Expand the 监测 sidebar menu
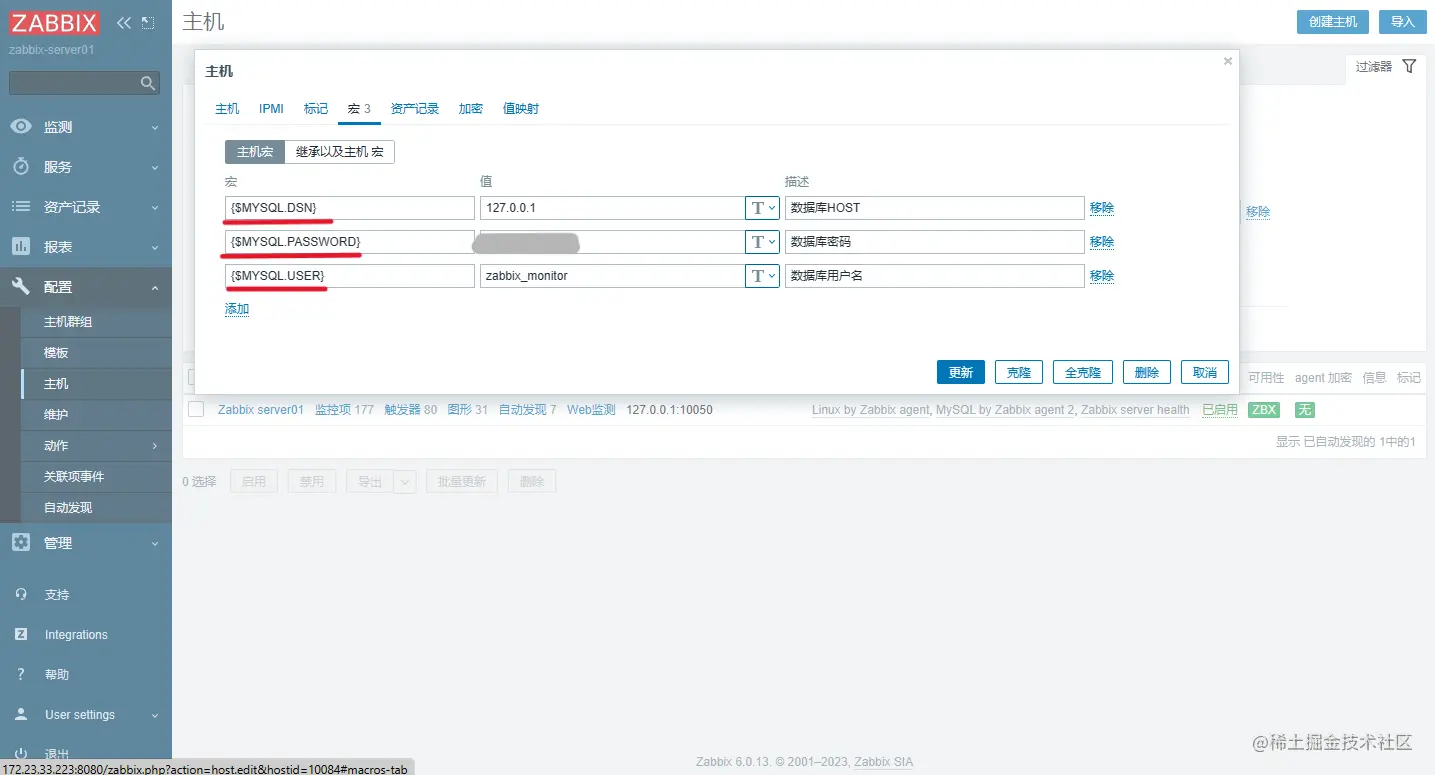Screen dimensions: 1435x775 [155, 128]
